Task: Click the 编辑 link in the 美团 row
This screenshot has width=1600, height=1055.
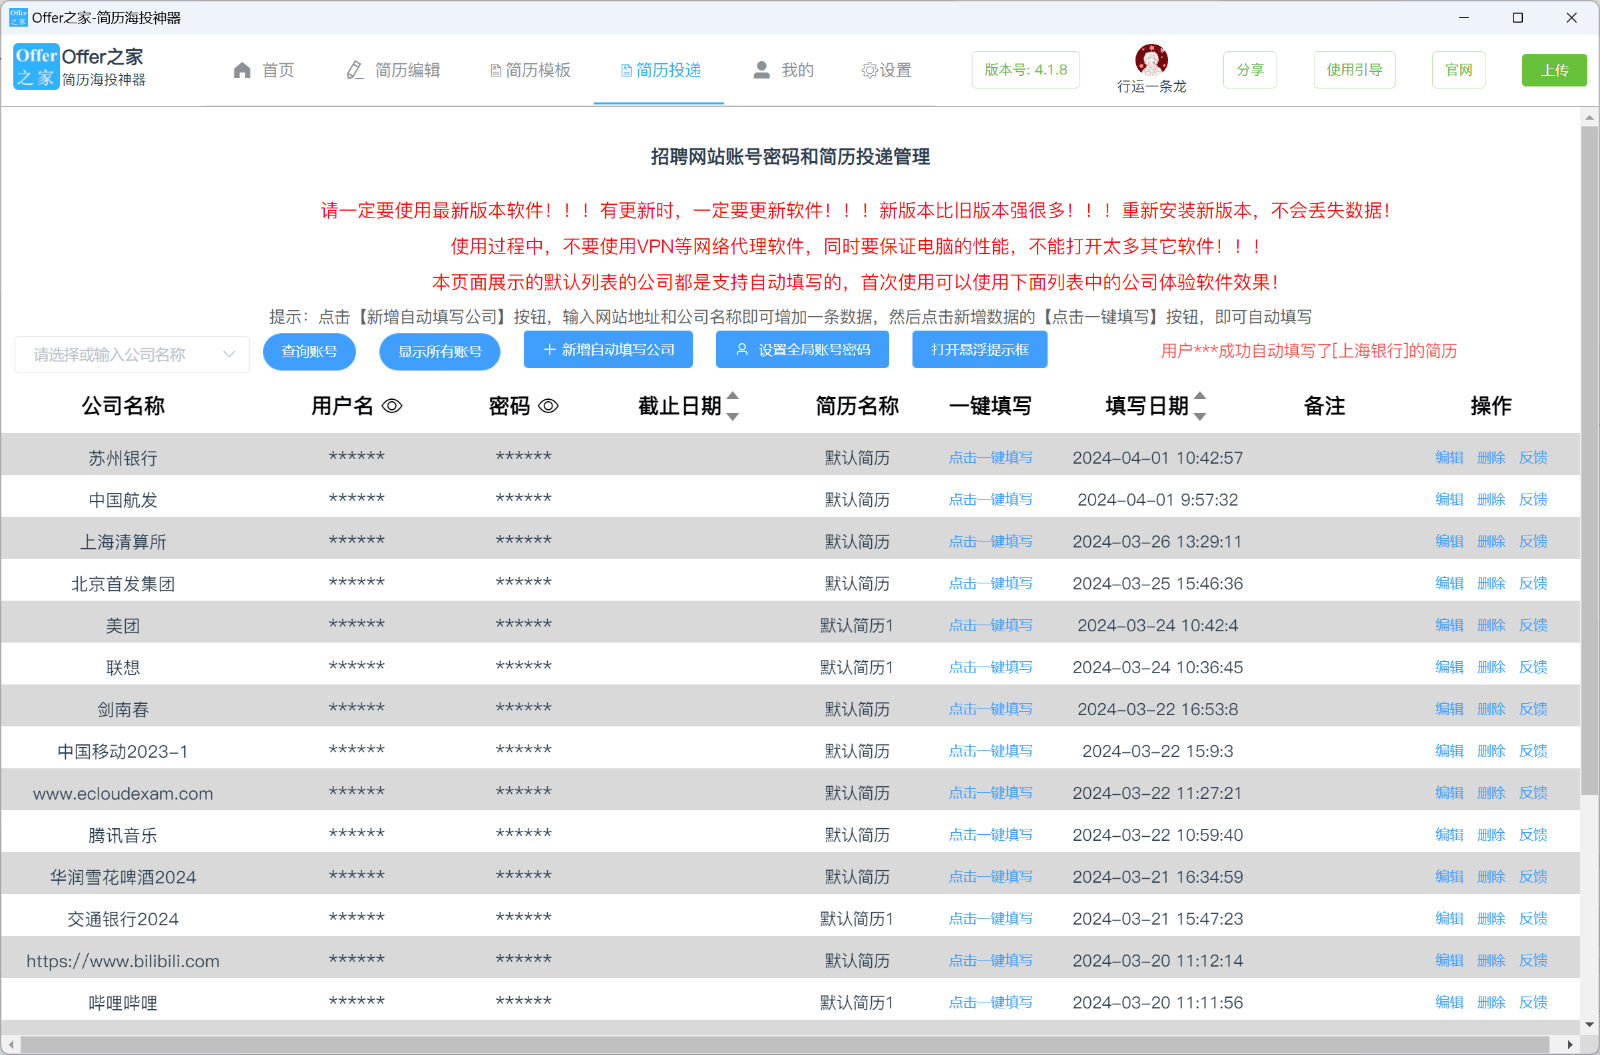Action: [1449, 624]
